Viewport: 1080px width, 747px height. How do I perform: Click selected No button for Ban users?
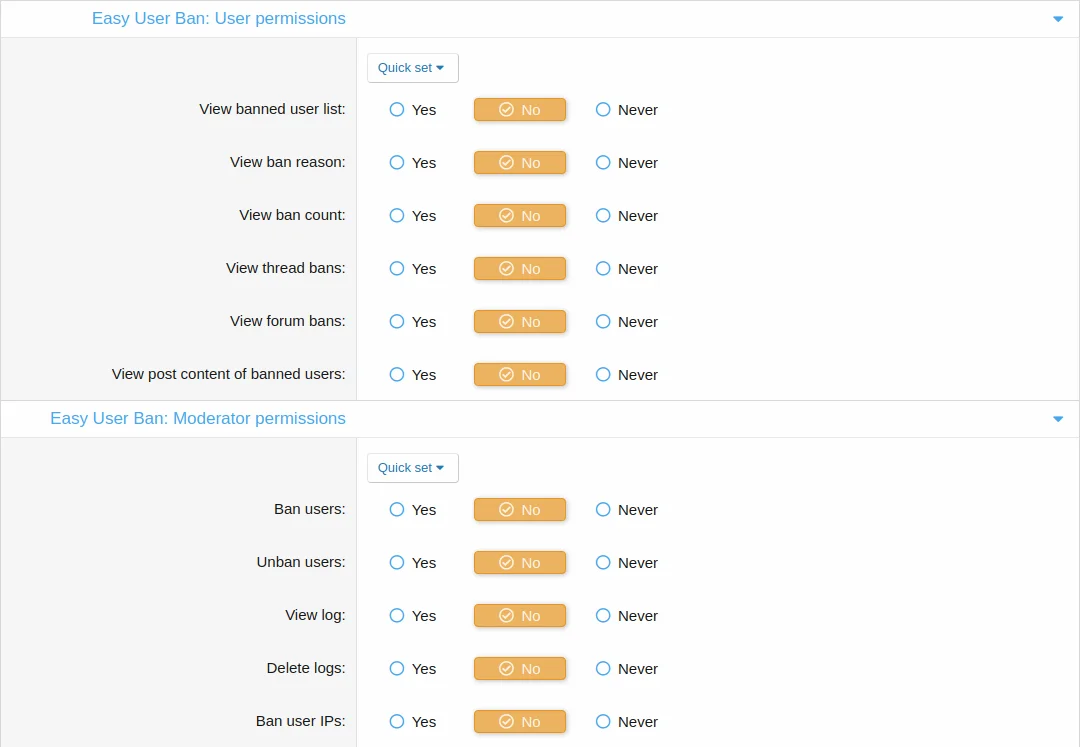coord(520,510)
